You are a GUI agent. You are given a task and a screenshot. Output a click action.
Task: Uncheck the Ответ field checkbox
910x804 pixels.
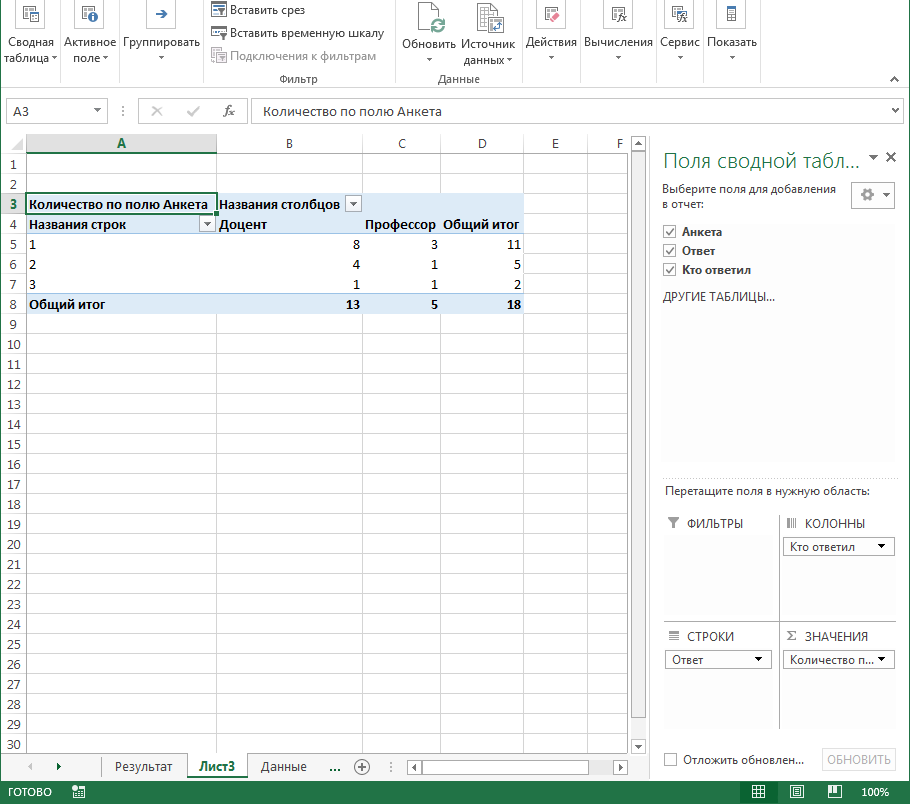point(670,251)
